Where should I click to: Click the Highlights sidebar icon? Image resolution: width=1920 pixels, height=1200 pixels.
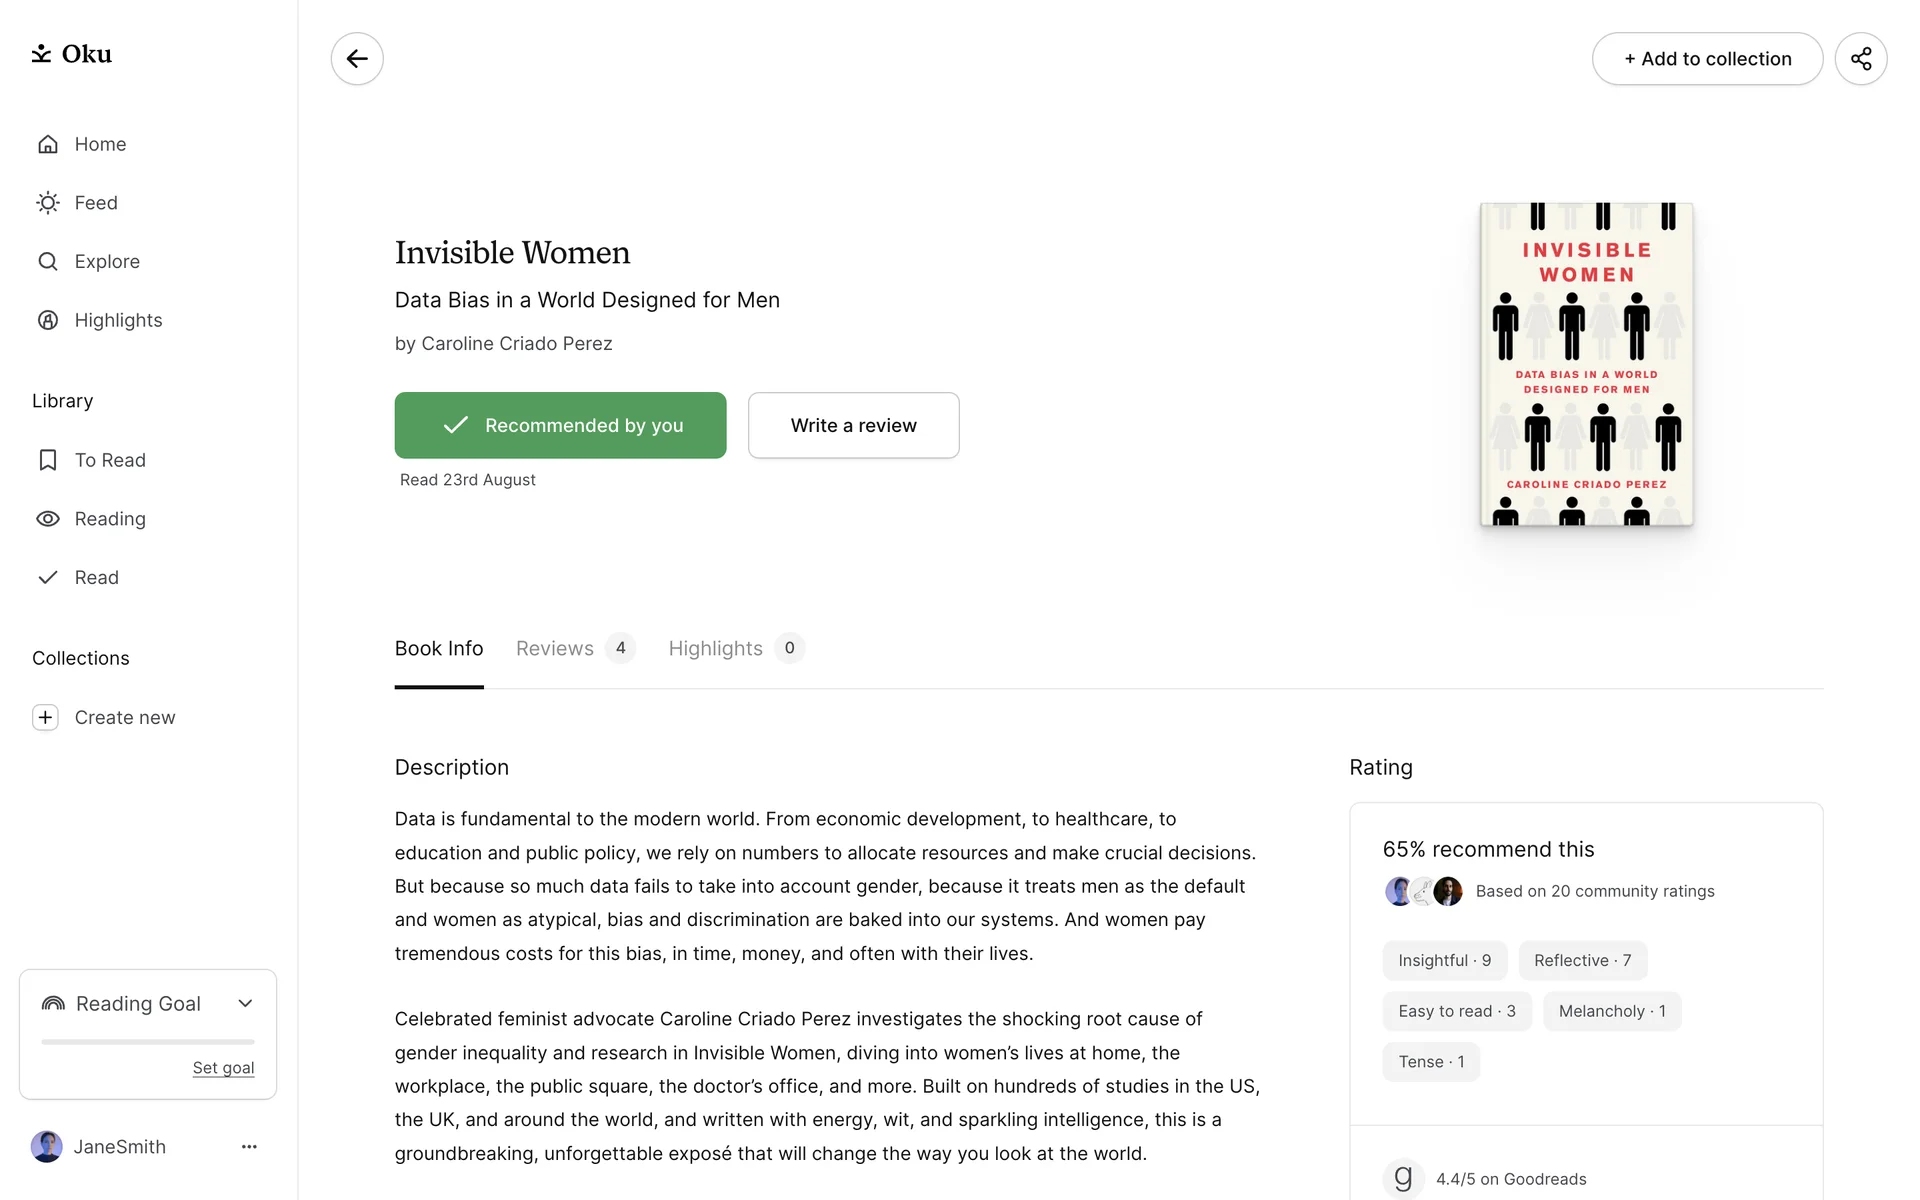pyautogui.click(x=48, y=320)
